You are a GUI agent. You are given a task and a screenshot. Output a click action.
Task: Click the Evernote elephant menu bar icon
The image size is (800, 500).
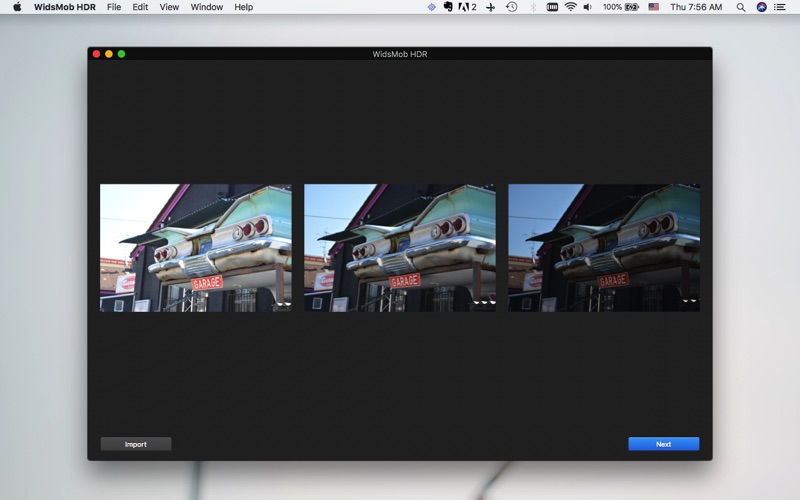449,7
